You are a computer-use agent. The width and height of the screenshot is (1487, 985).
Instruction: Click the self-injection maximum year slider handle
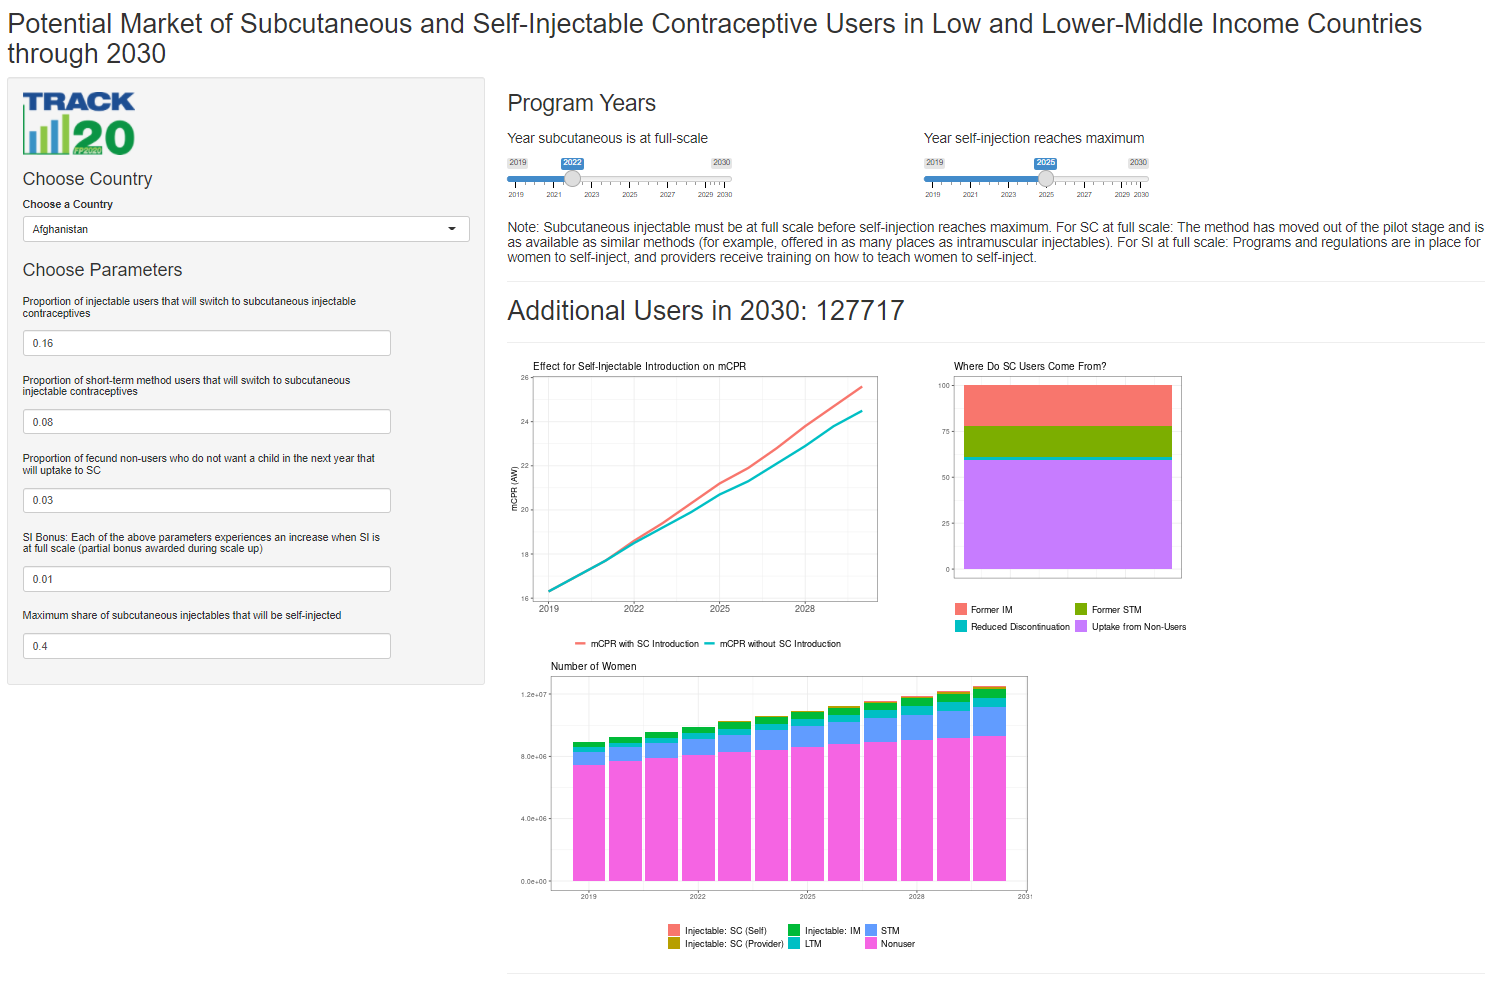[1045, 179]
